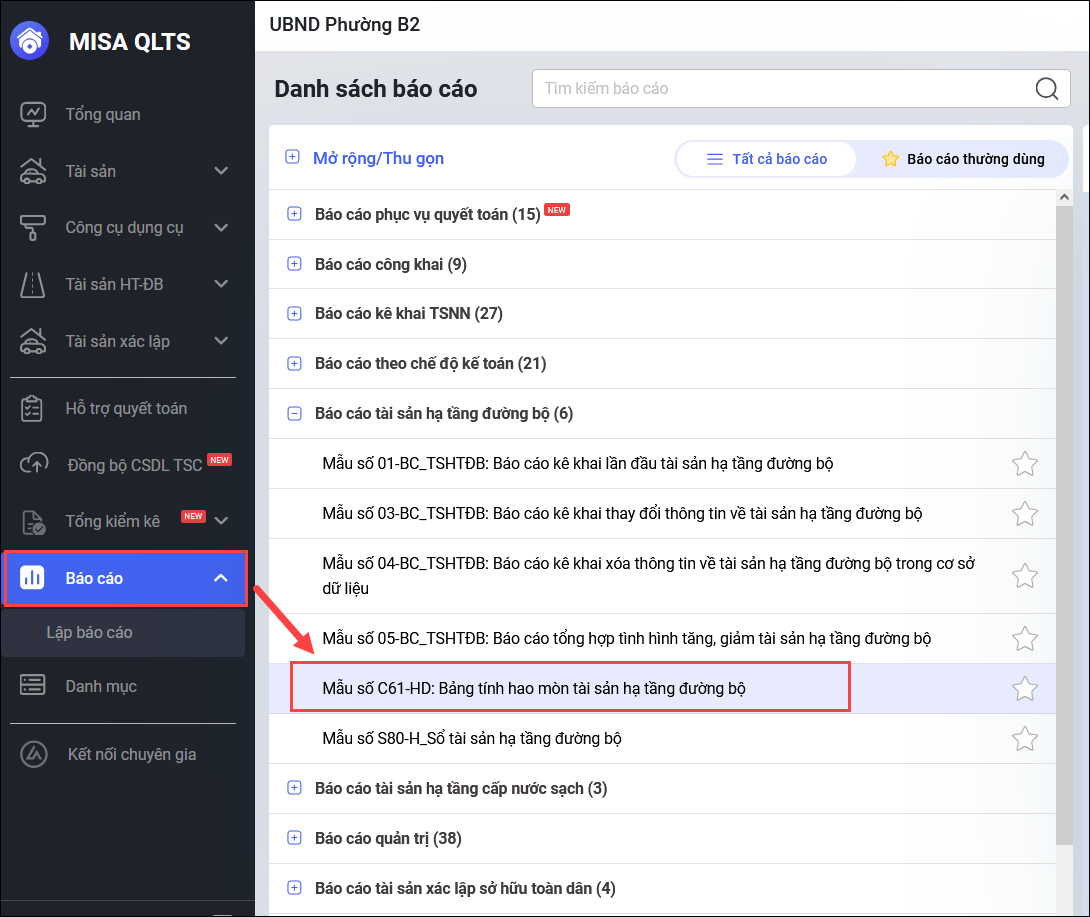The height and width of the screenshot is (917, 1090).
Task: Expand Báo cáo tài sản hạ tầng cấp nước sạch
Action: 295,788
